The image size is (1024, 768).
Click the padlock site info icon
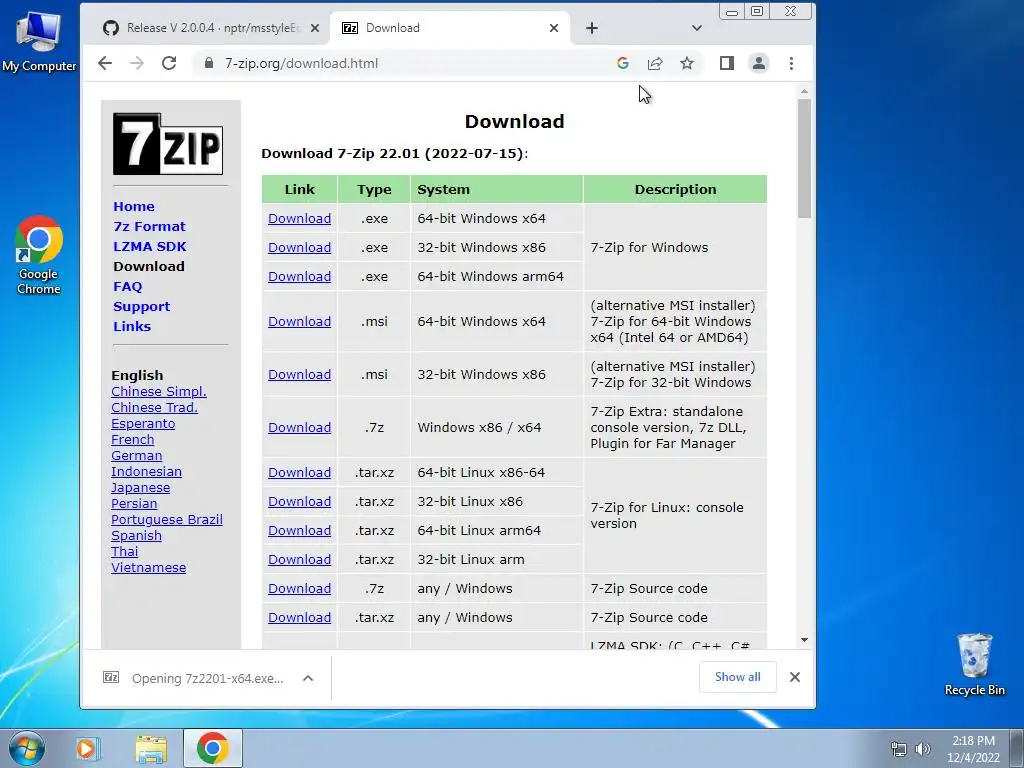[209, 63]
